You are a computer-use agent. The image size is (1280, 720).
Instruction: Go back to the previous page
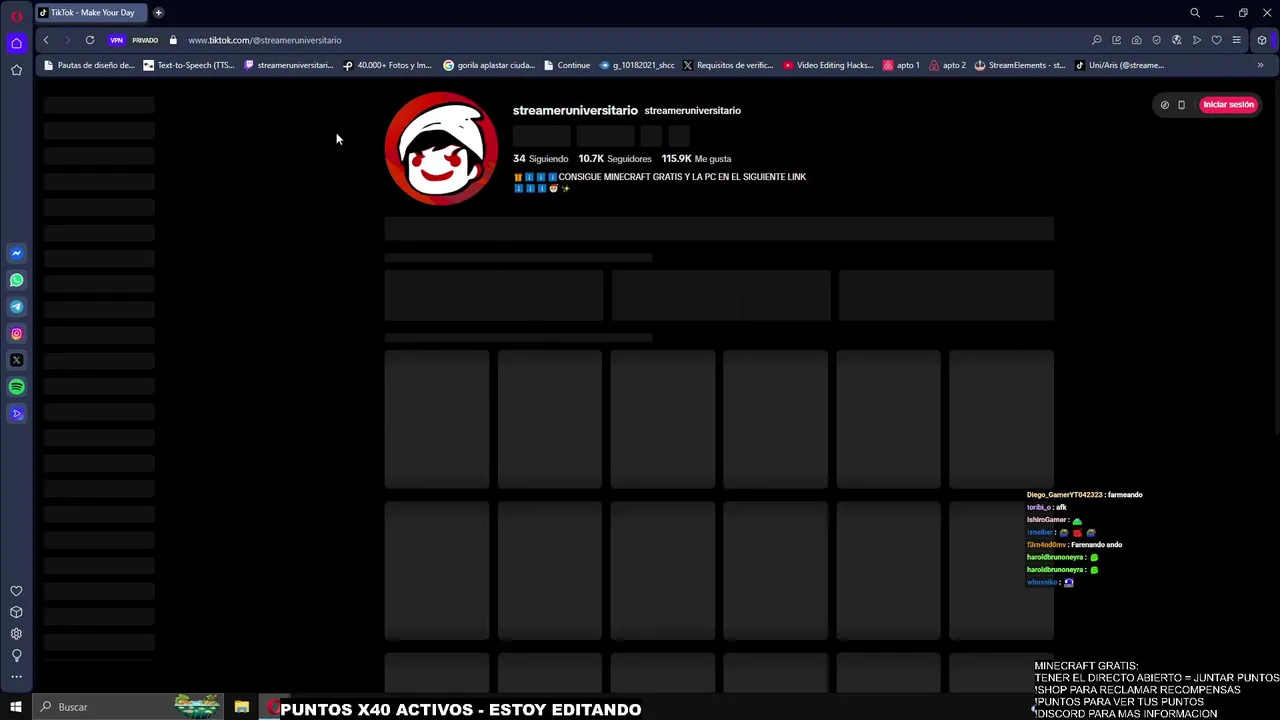coord(46,40)
